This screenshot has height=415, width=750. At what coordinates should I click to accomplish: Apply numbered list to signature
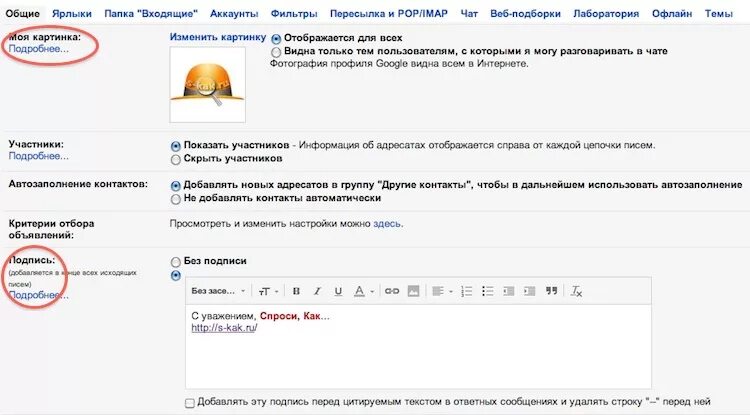pyautogui.click(x=466, y=291)
